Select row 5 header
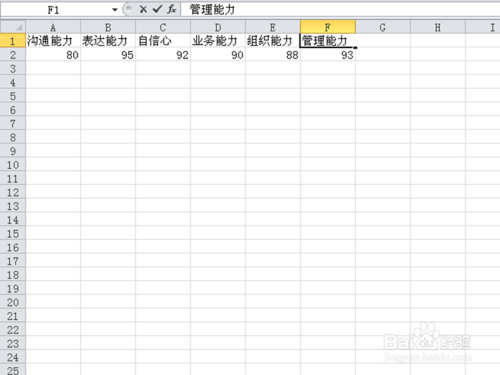This screenshot has width=500, height=375. point(13,96)
